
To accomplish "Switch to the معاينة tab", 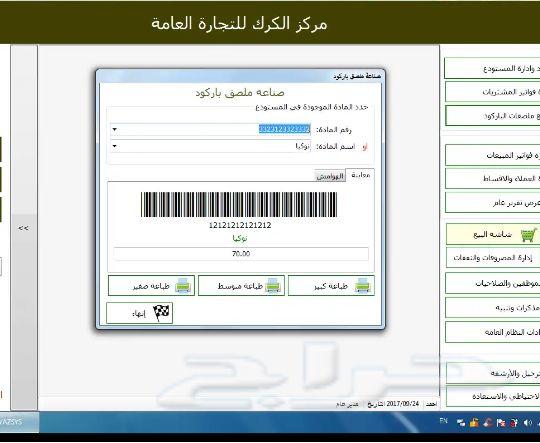I will point(360,175).
